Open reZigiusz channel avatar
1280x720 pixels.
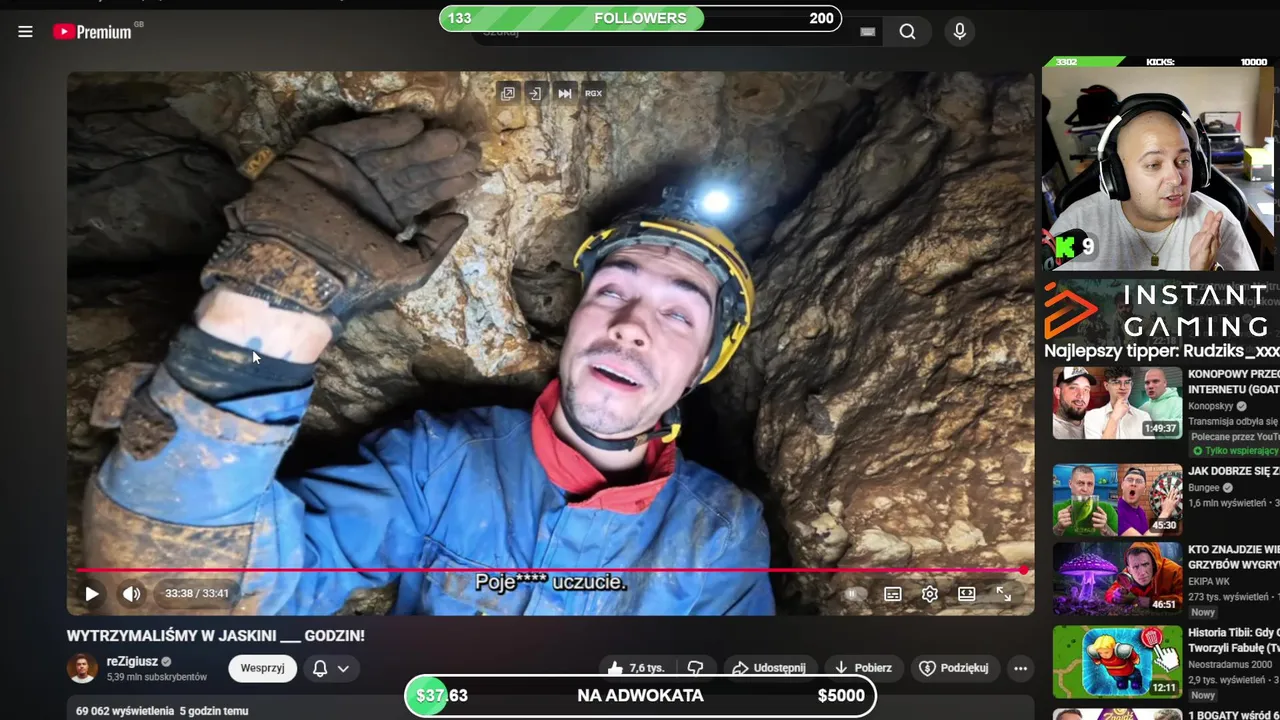[82, 668]
